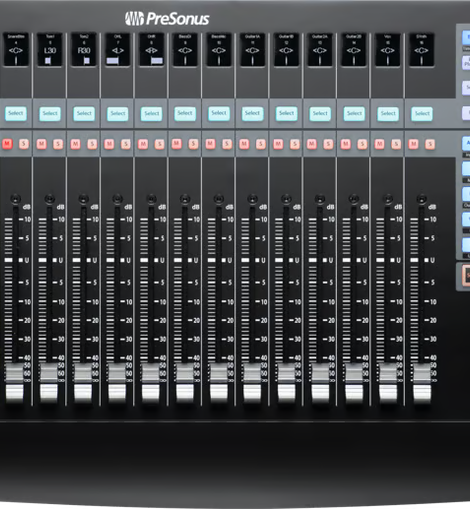Click the Guitar2B scribble strip display
Image resolution: width=470 pixels, height=509 pixels.
pyautogui.click(x=354, y=49)
